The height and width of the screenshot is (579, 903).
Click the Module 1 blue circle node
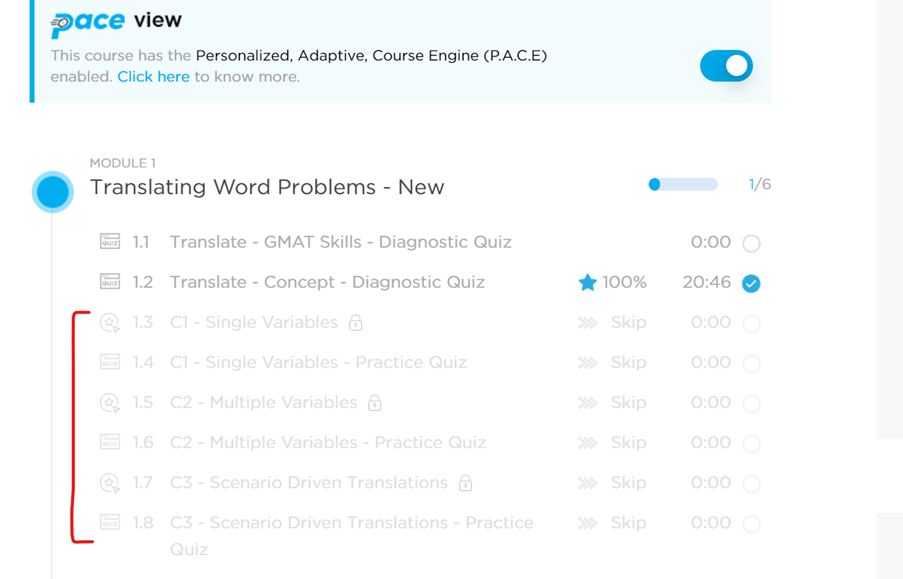pos(52,192)
